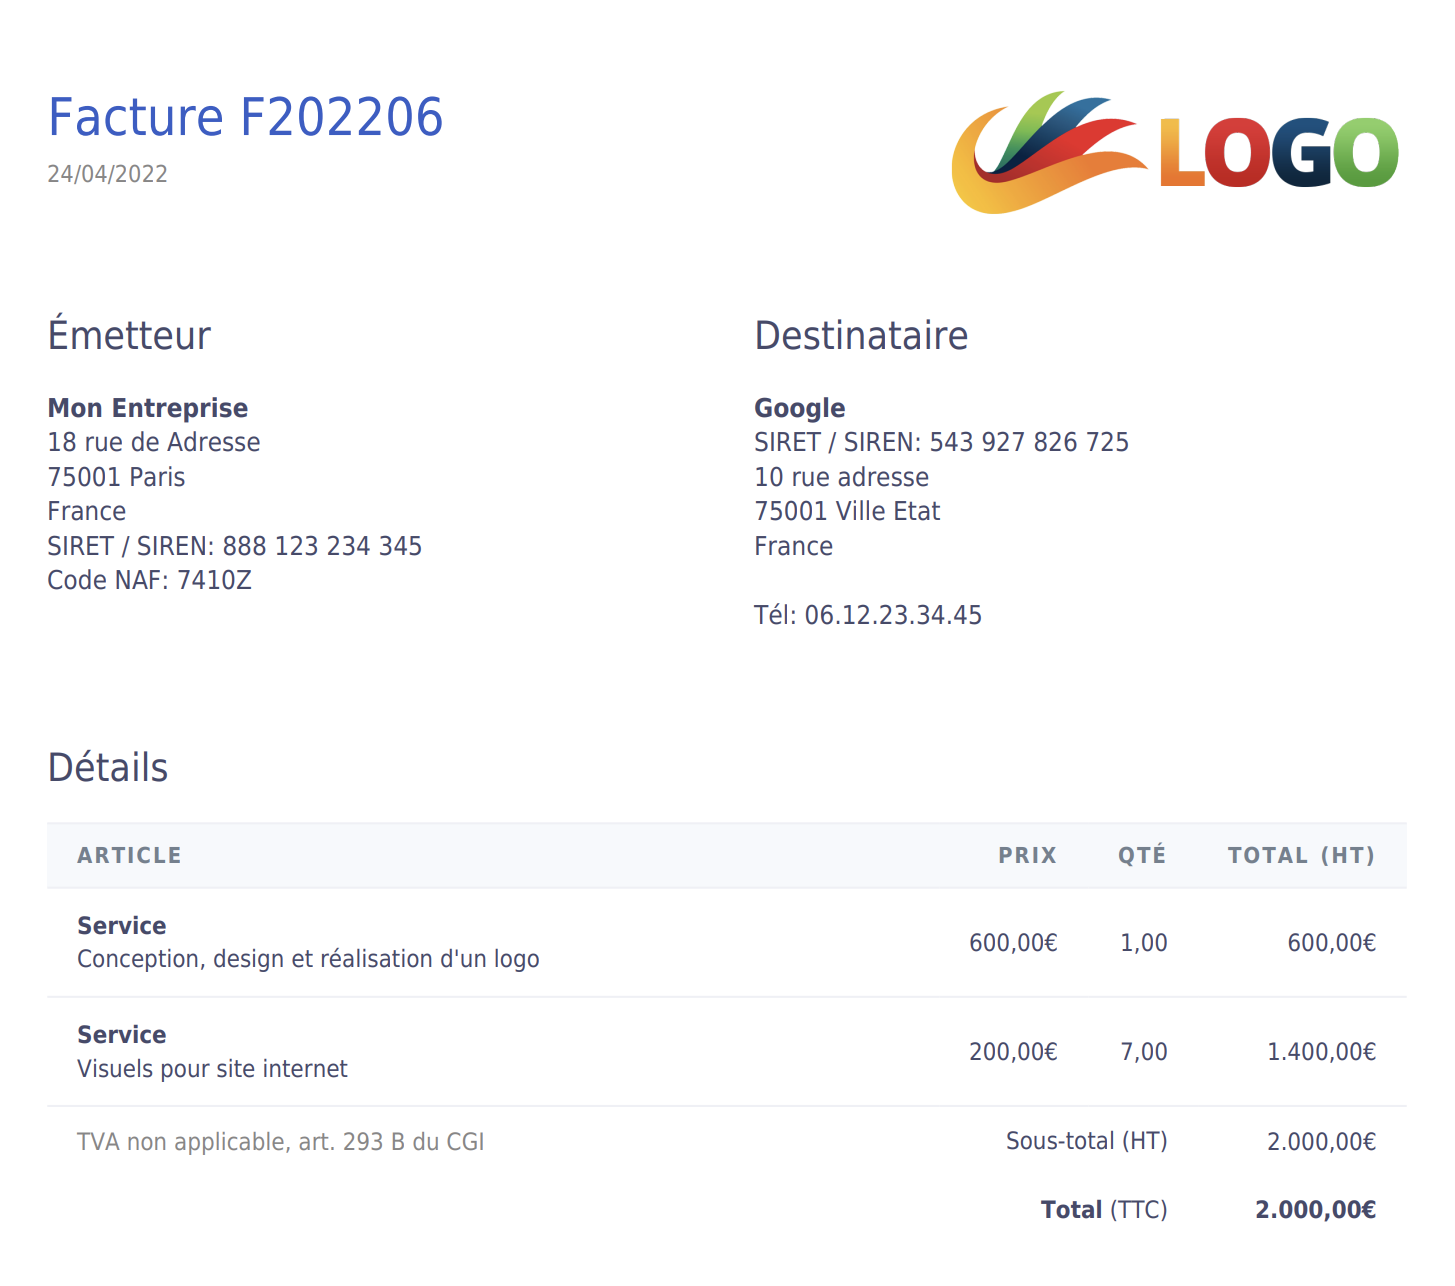Select the Destinataire section heading
This screenshot has height=1286, width=1455.
[861, 336]
